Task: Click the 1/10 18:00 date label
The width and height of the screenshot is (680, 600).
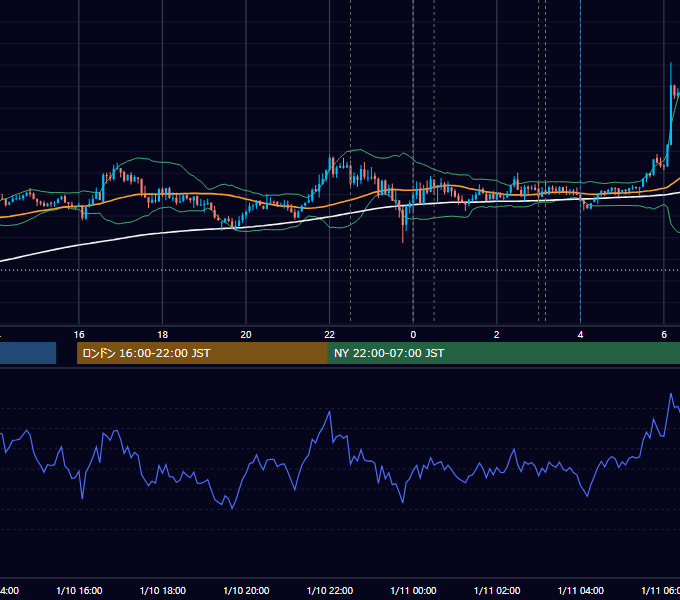Action: (x=163, y=590)
